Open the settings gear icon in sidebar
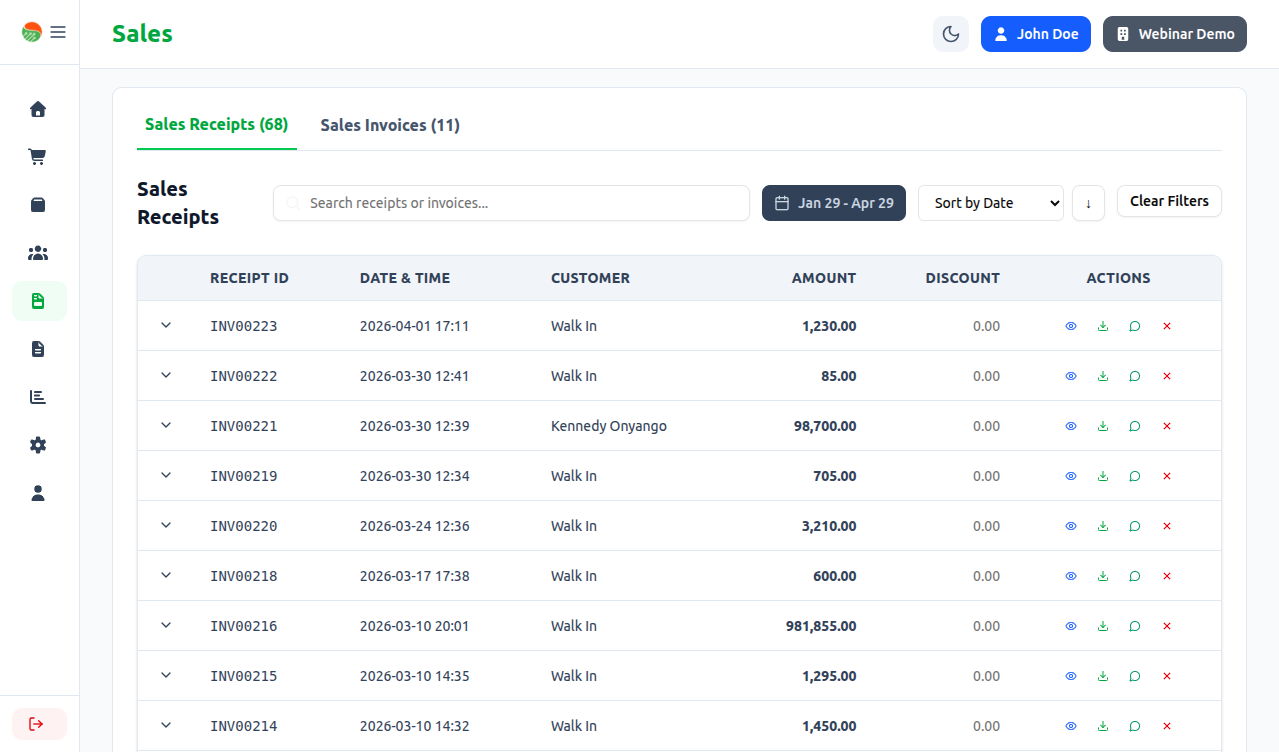 (38, 445)
